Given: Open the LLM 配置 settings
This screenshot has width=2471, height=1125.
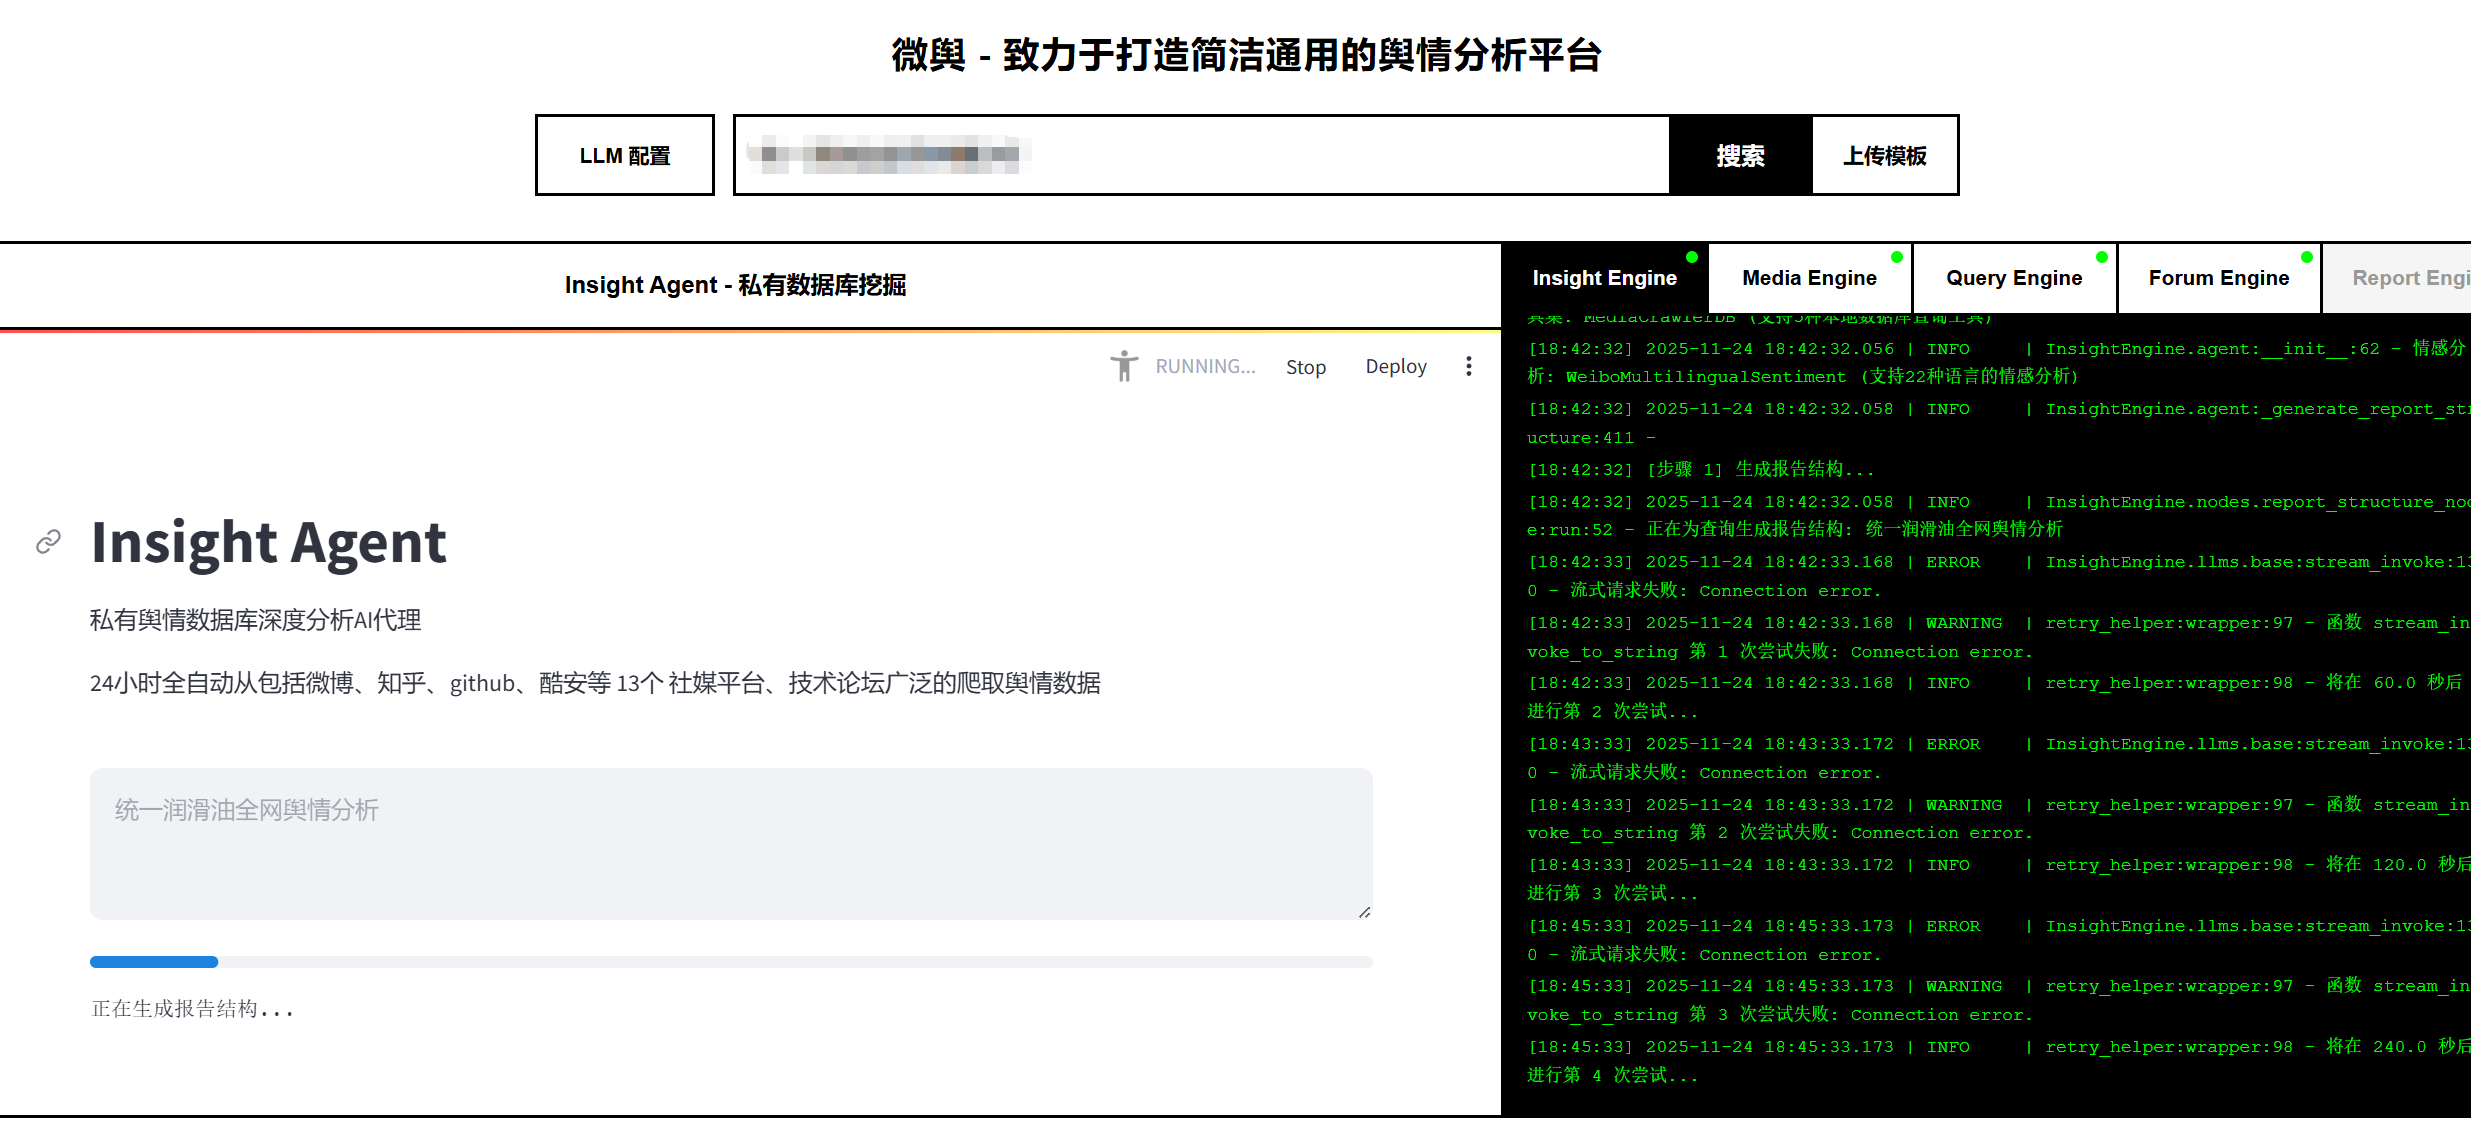Looking at the screenshot, I should click(x=624, y=155).
